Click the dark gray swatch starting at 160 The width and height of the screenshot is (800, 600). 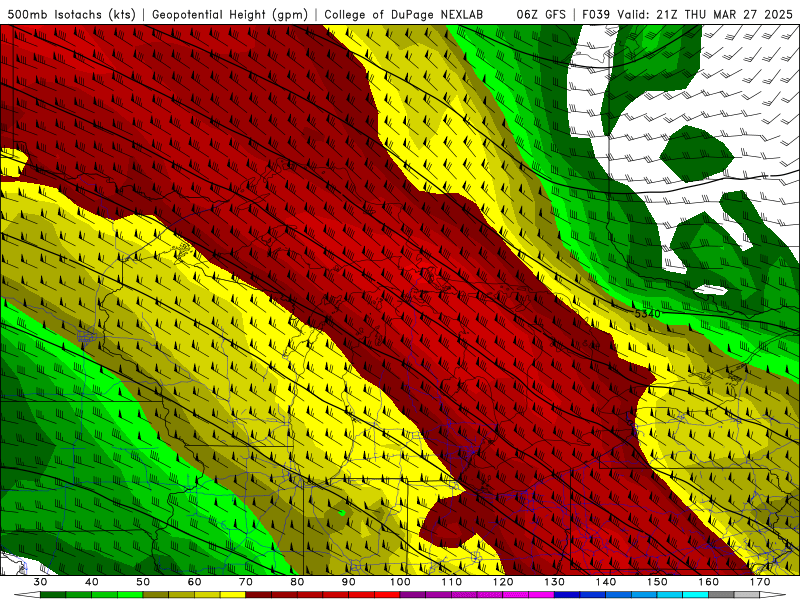721,594
